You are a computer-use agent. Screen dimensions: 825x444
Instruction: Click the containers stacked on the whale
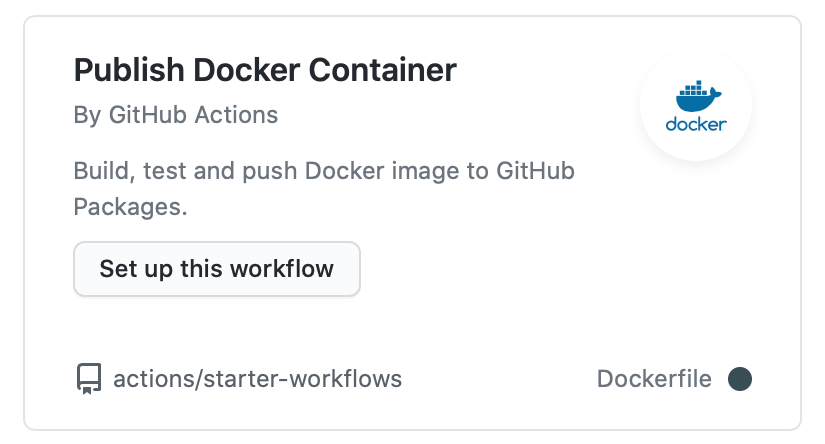[694, 88]
